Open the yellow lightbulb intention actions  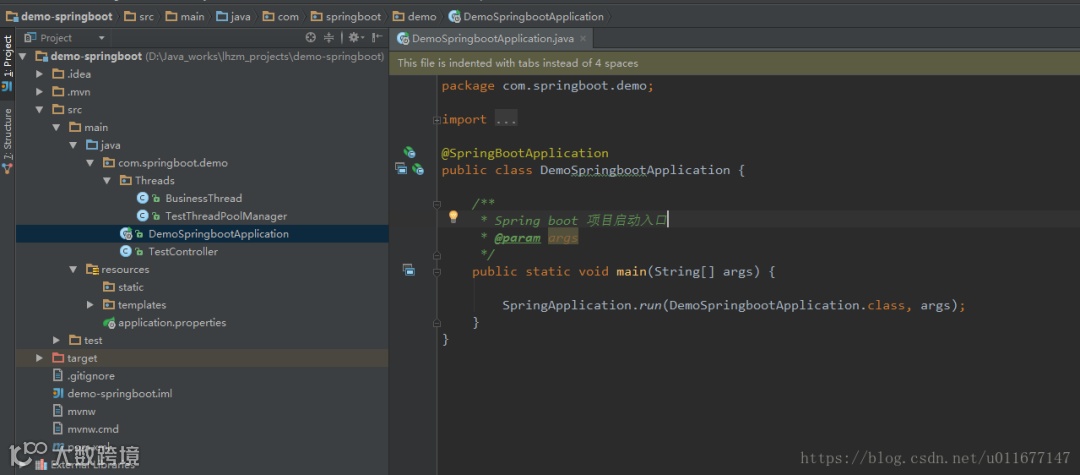click(x=453, y=217)
